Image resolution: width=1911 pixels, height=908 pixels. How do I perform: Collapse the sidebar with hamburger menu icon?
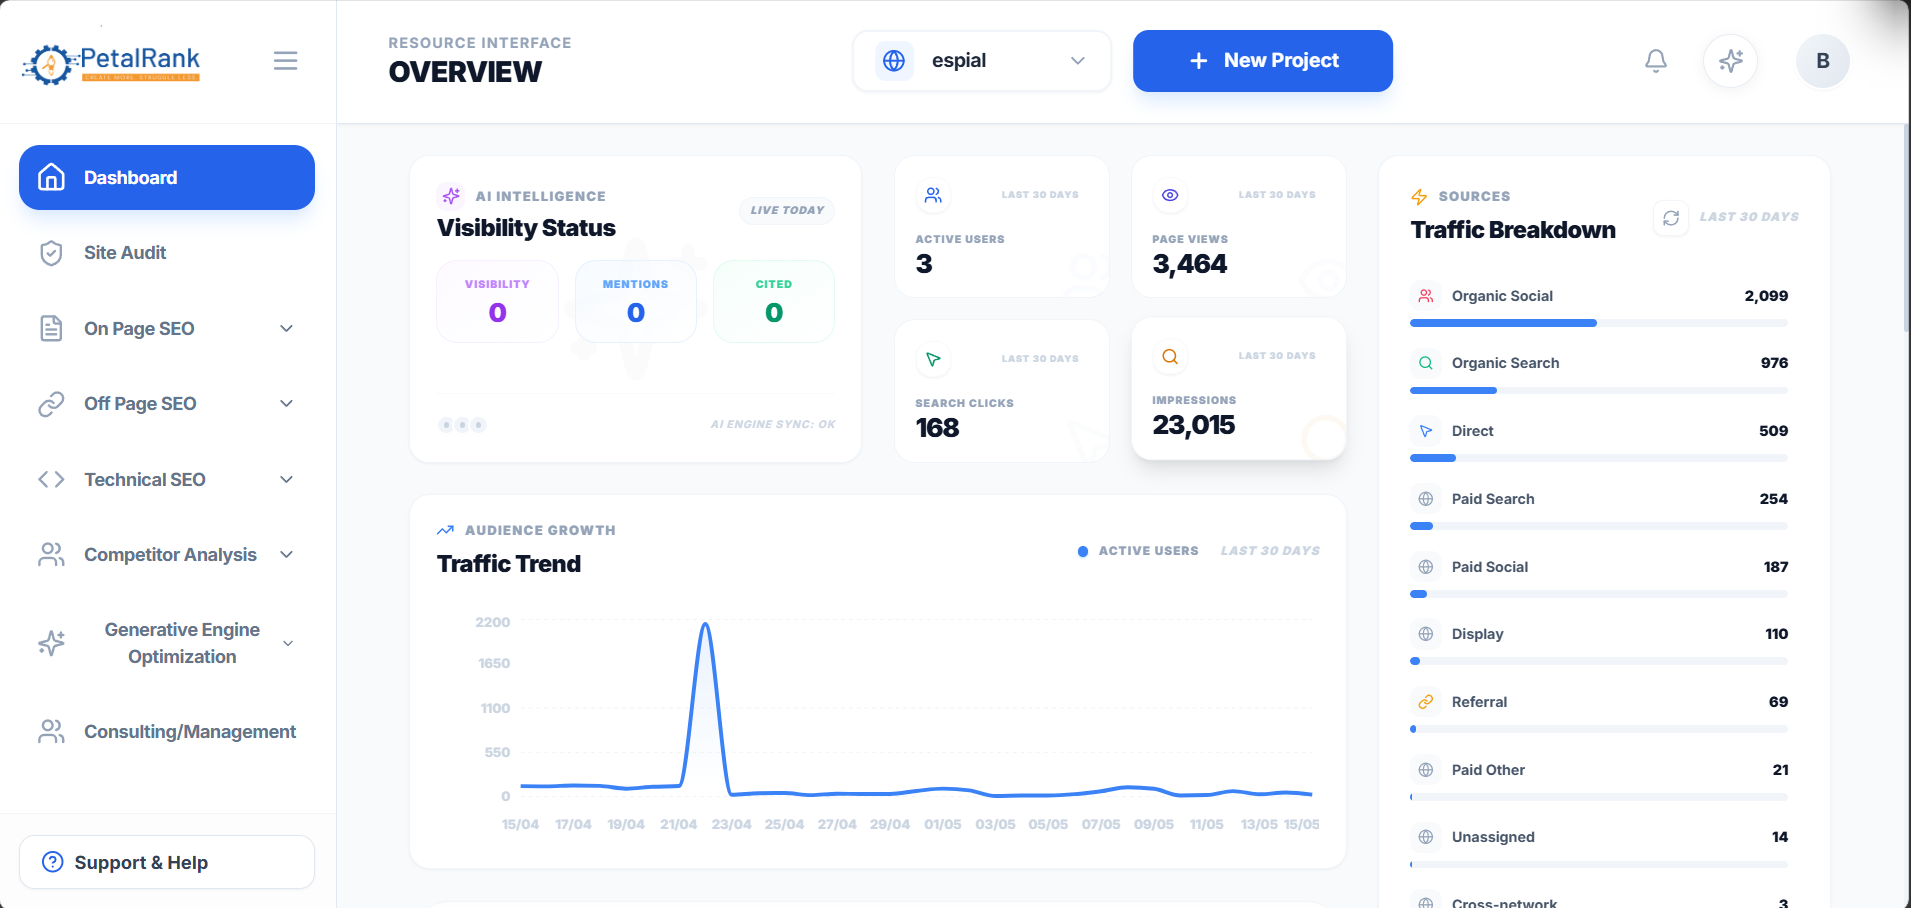point(286,61)
